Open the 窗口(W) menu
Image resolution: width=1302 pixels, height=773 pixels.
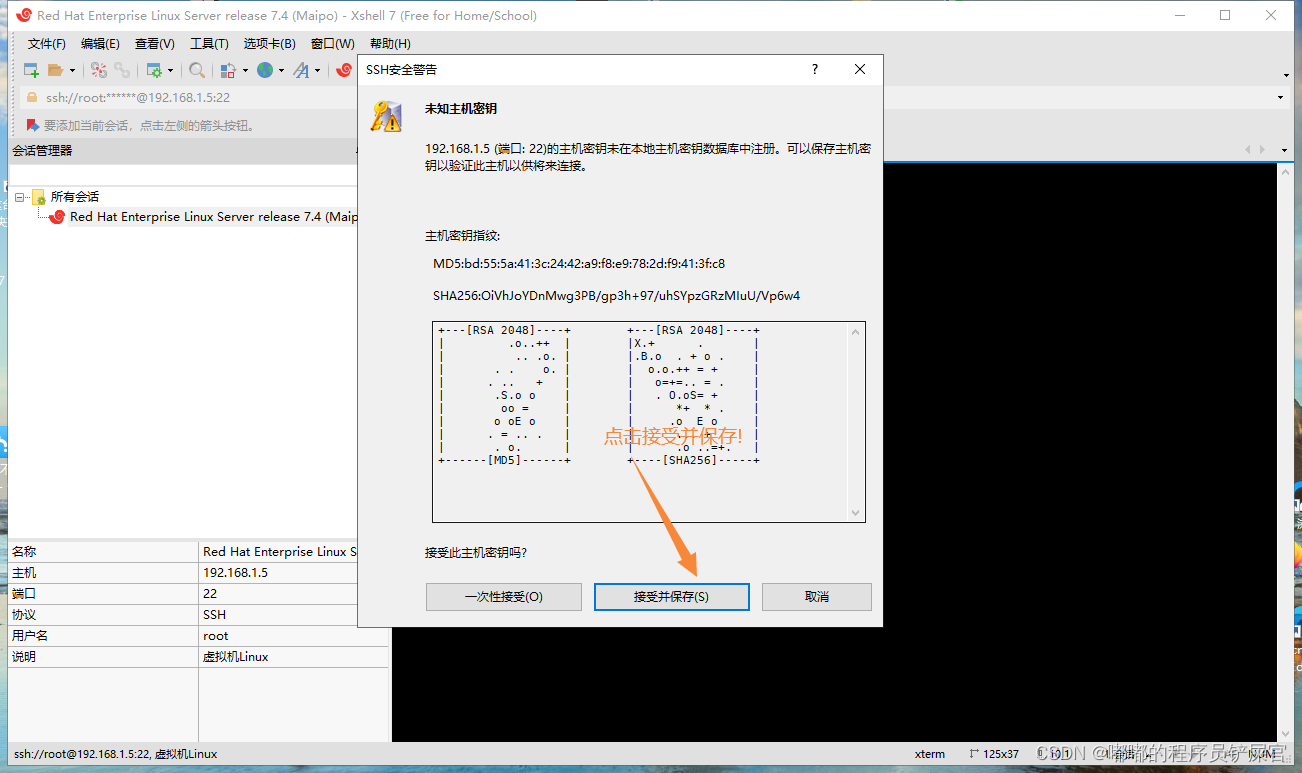click(x=333, y=44)
